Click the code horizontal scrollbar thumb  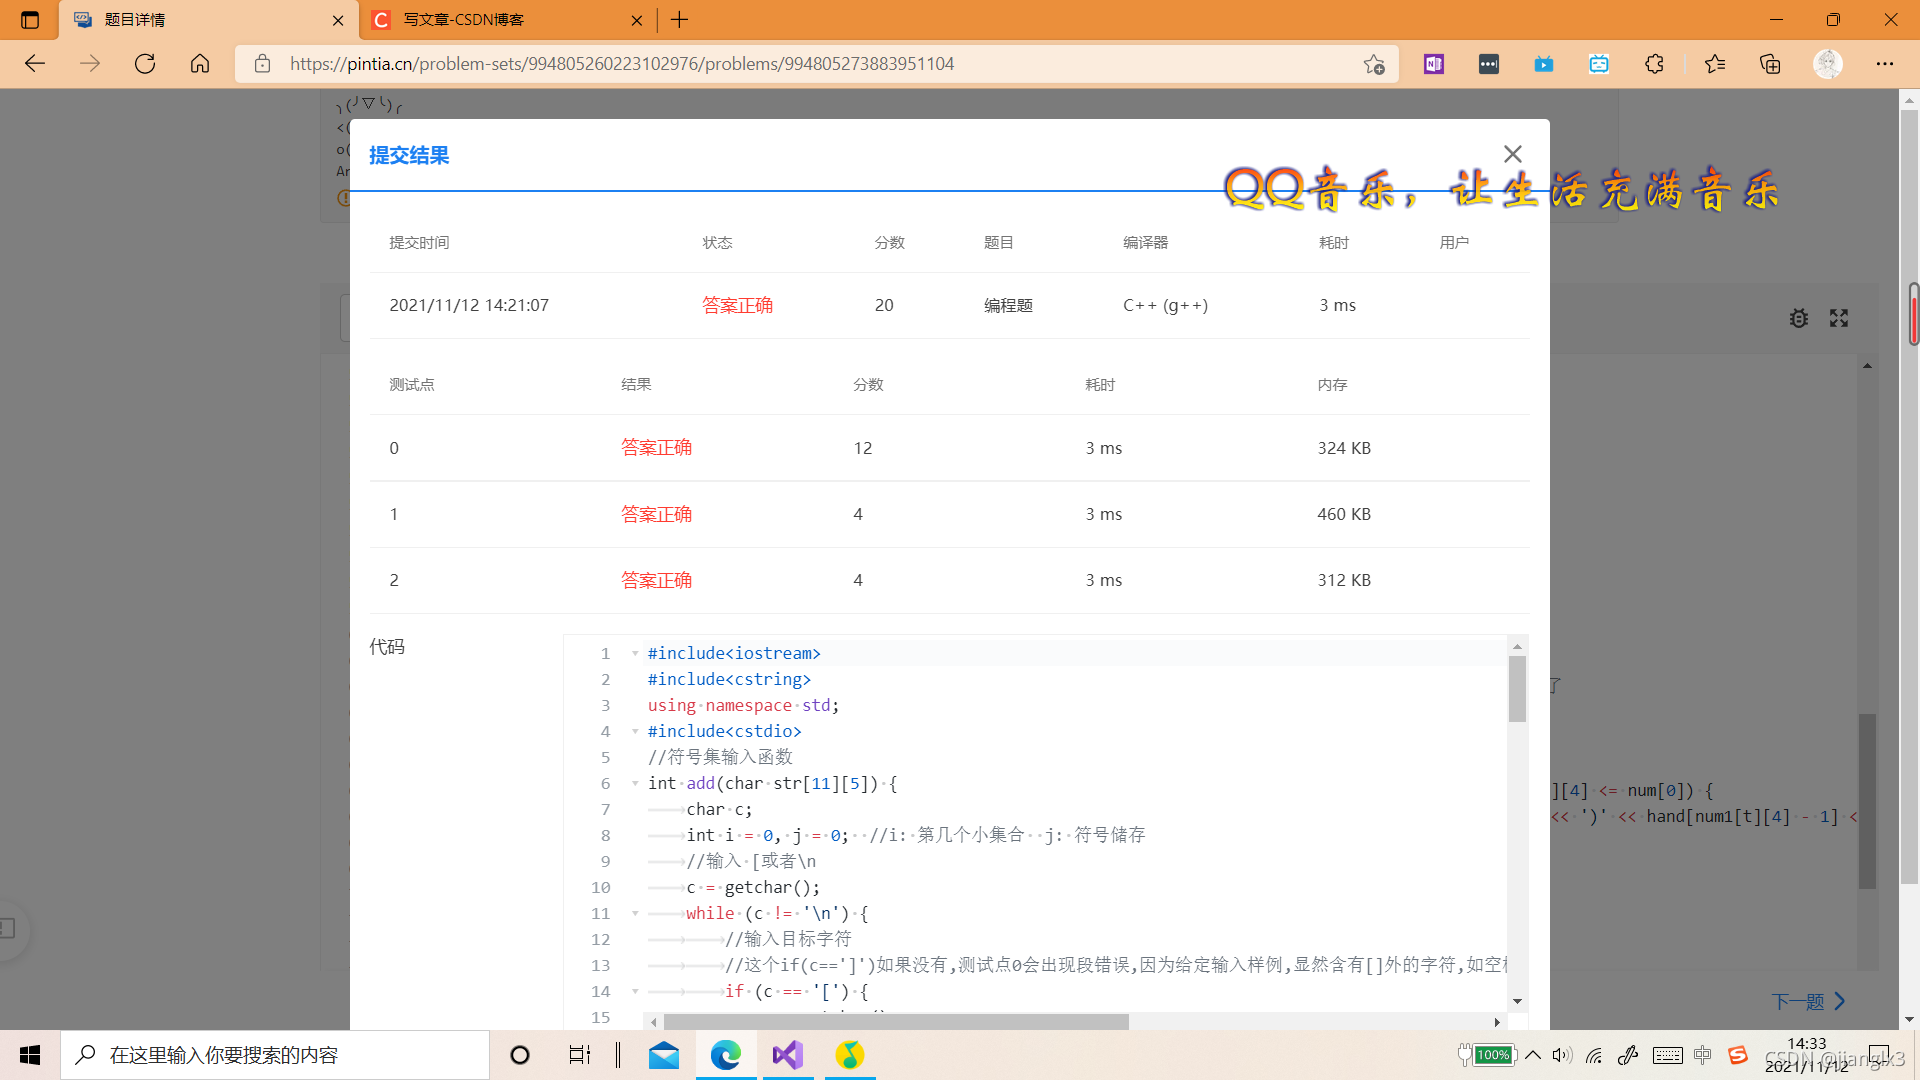click(x=895, y=1022)
